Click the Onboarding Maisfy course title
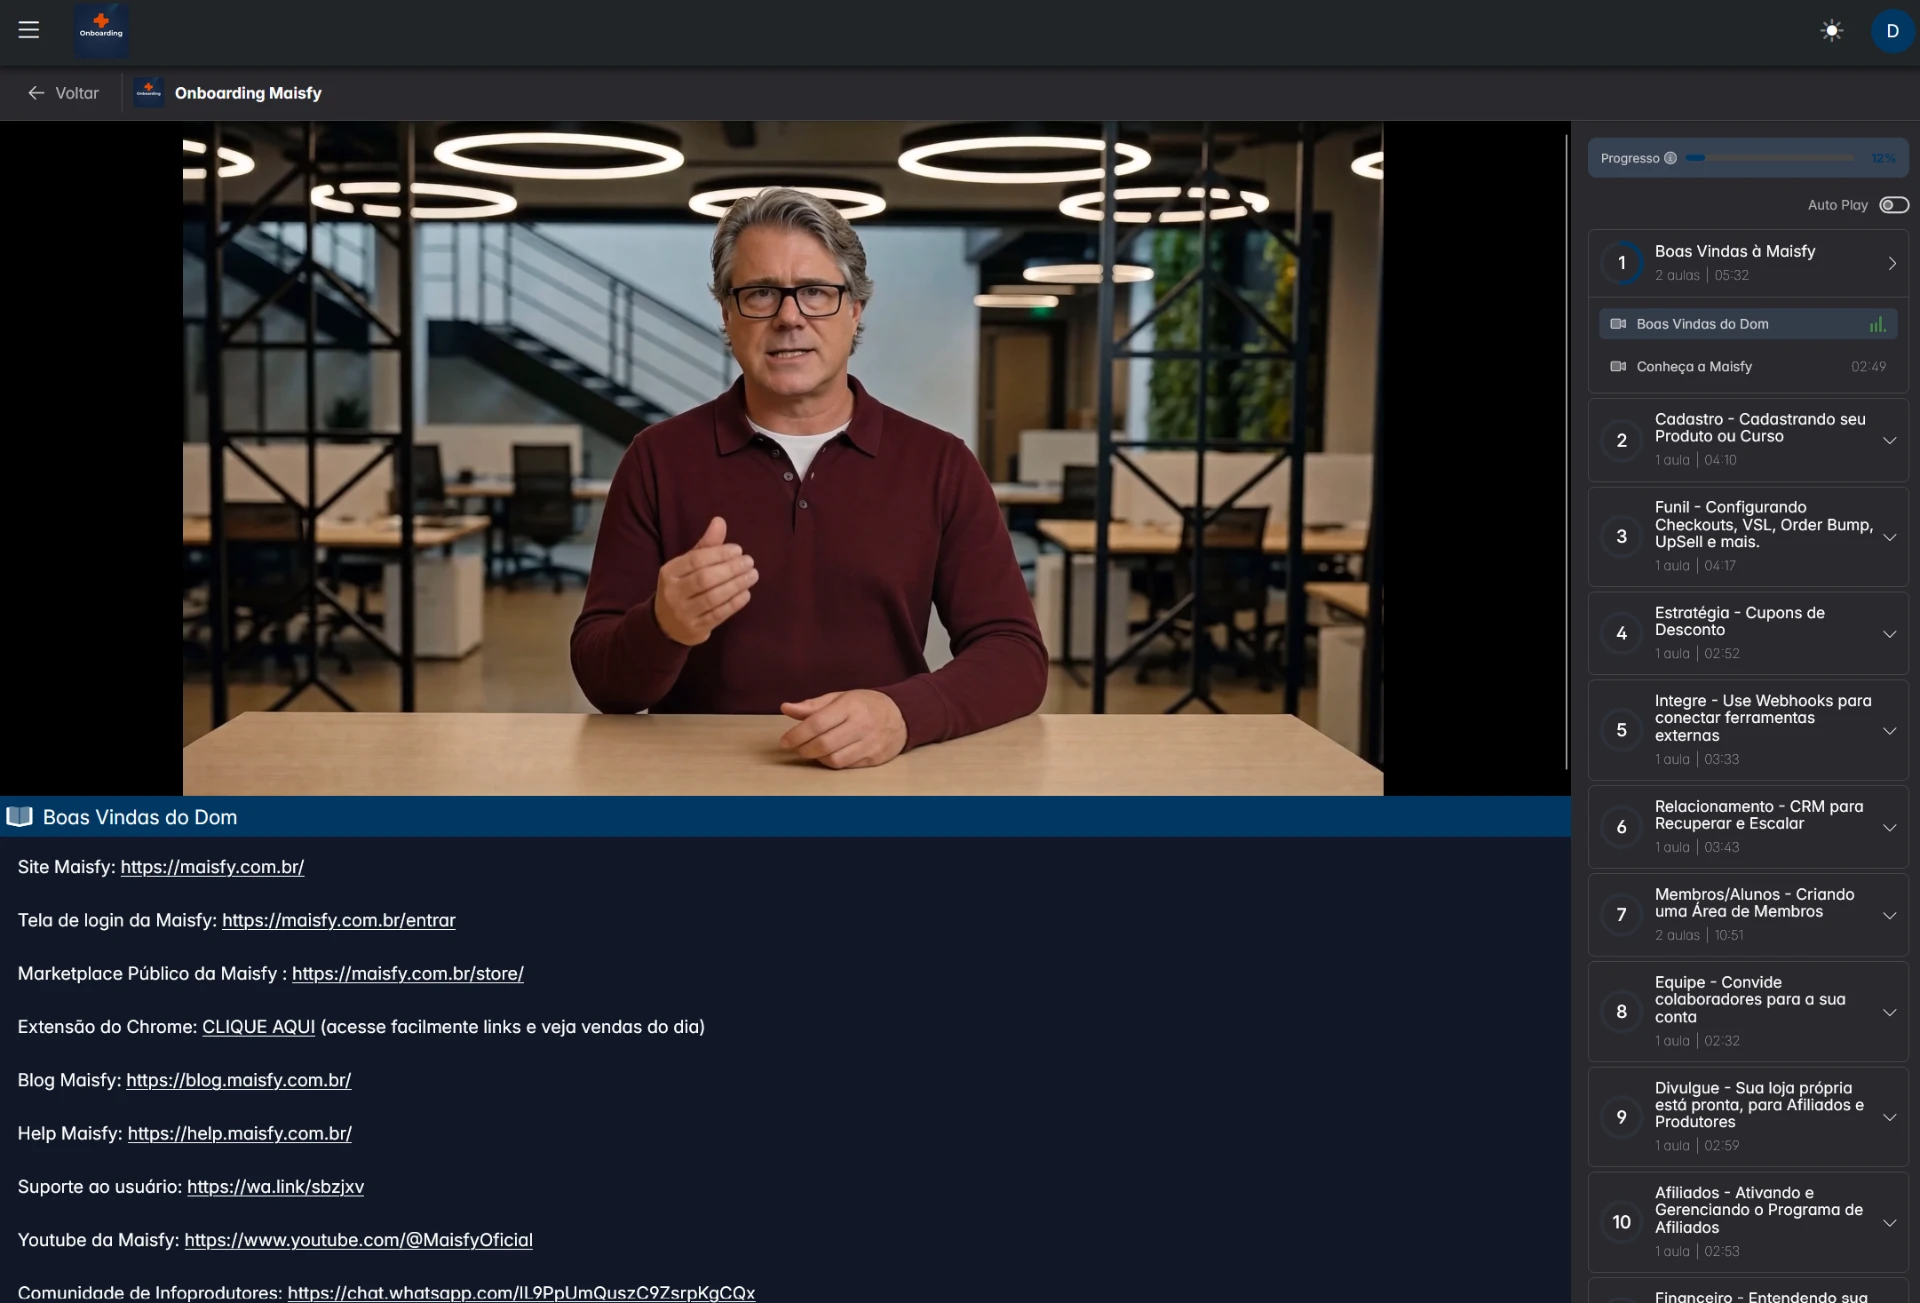The image size is (1920, 1303). click(x=248, y=93)
